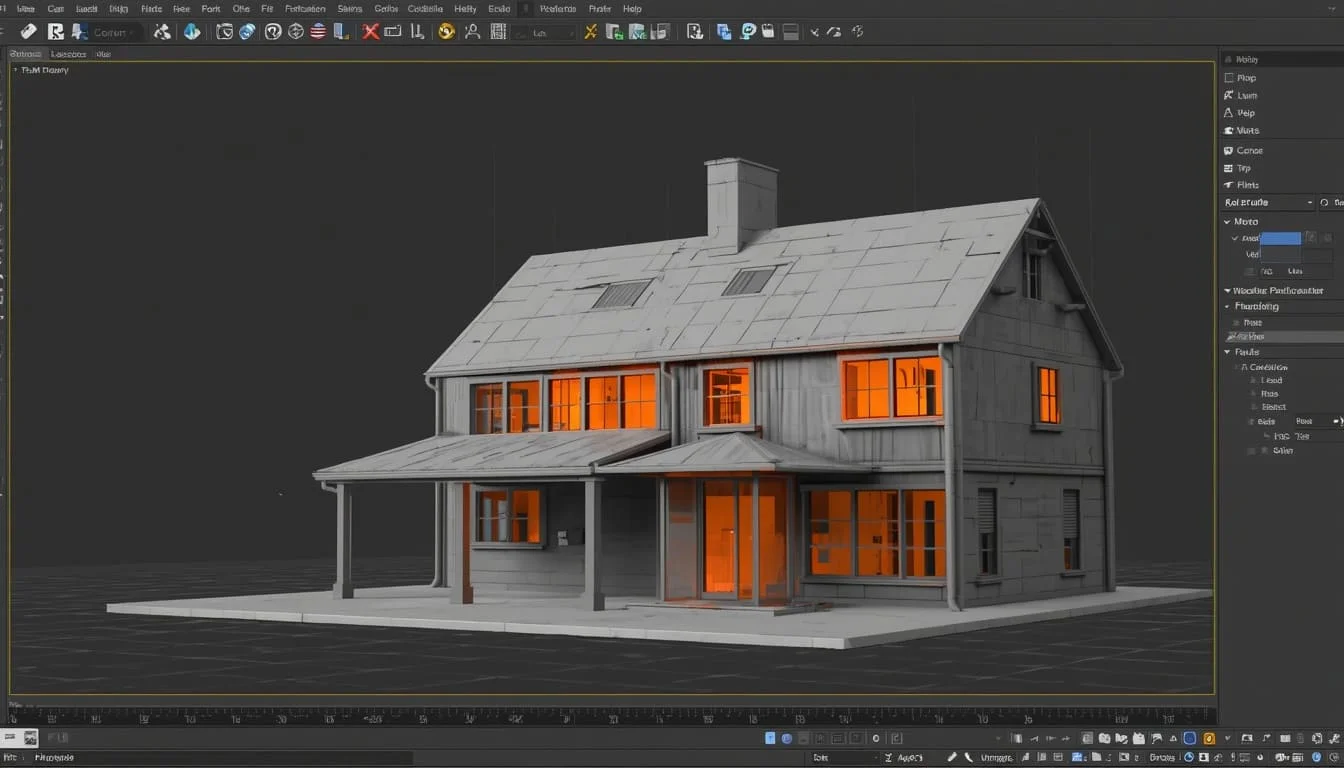Click the page with arrow icon
Screen dimensions: 1344x768
click(695, 32)
